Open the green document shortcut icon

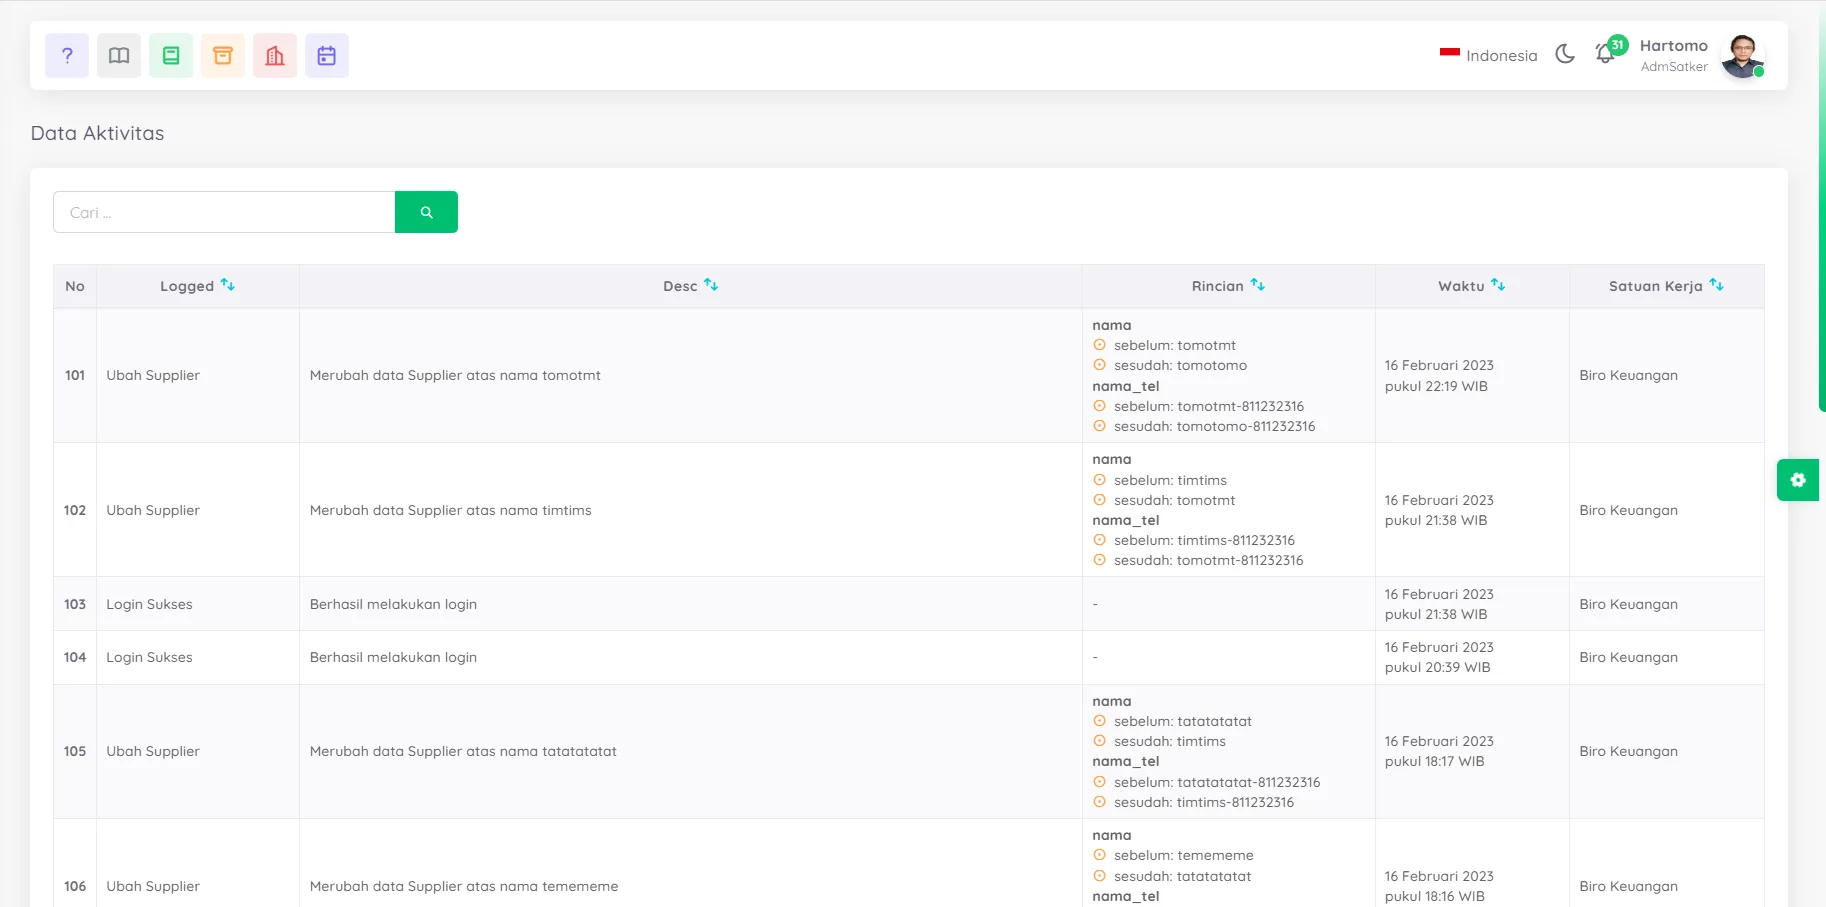coord(171,56)
